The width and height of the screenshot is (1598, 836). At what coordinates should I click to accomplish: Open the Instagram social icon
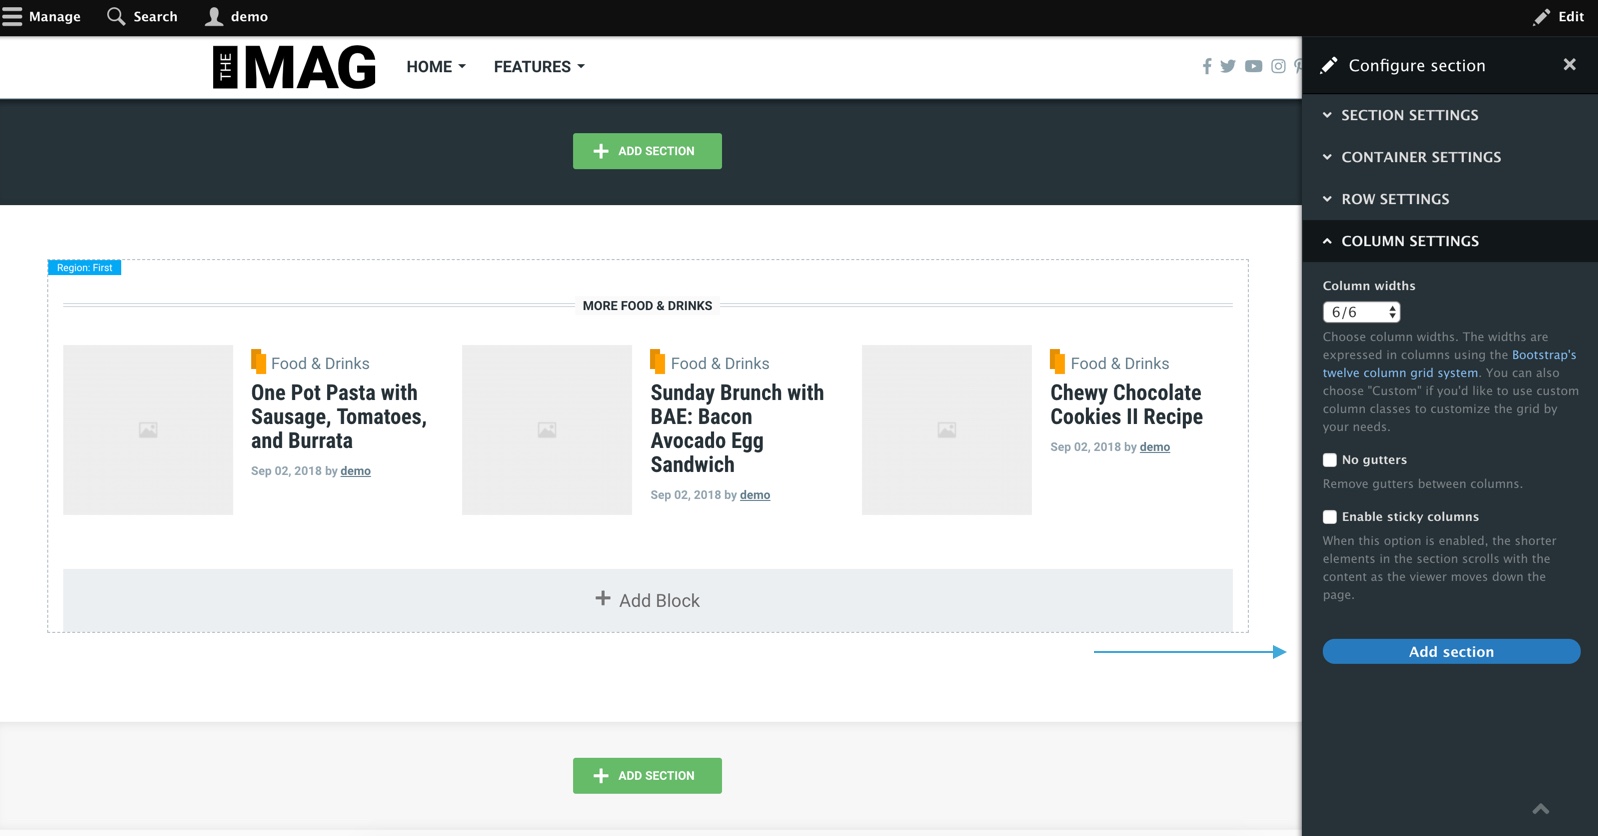tap(1278, 66)
